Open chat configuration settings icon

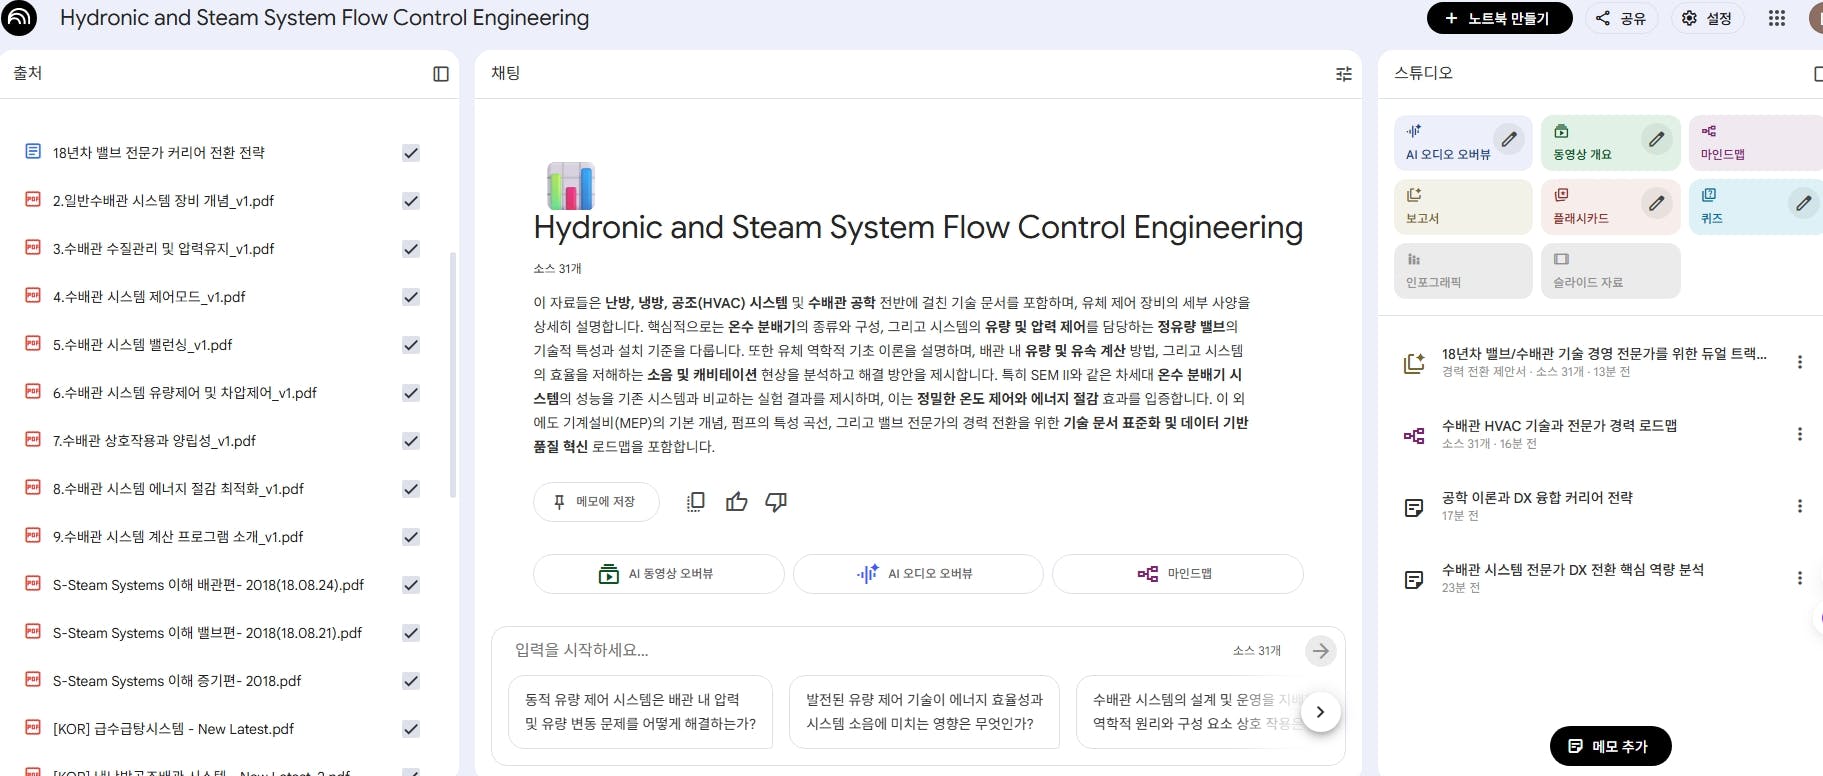pyautogui.click(x=1344, y=74)
